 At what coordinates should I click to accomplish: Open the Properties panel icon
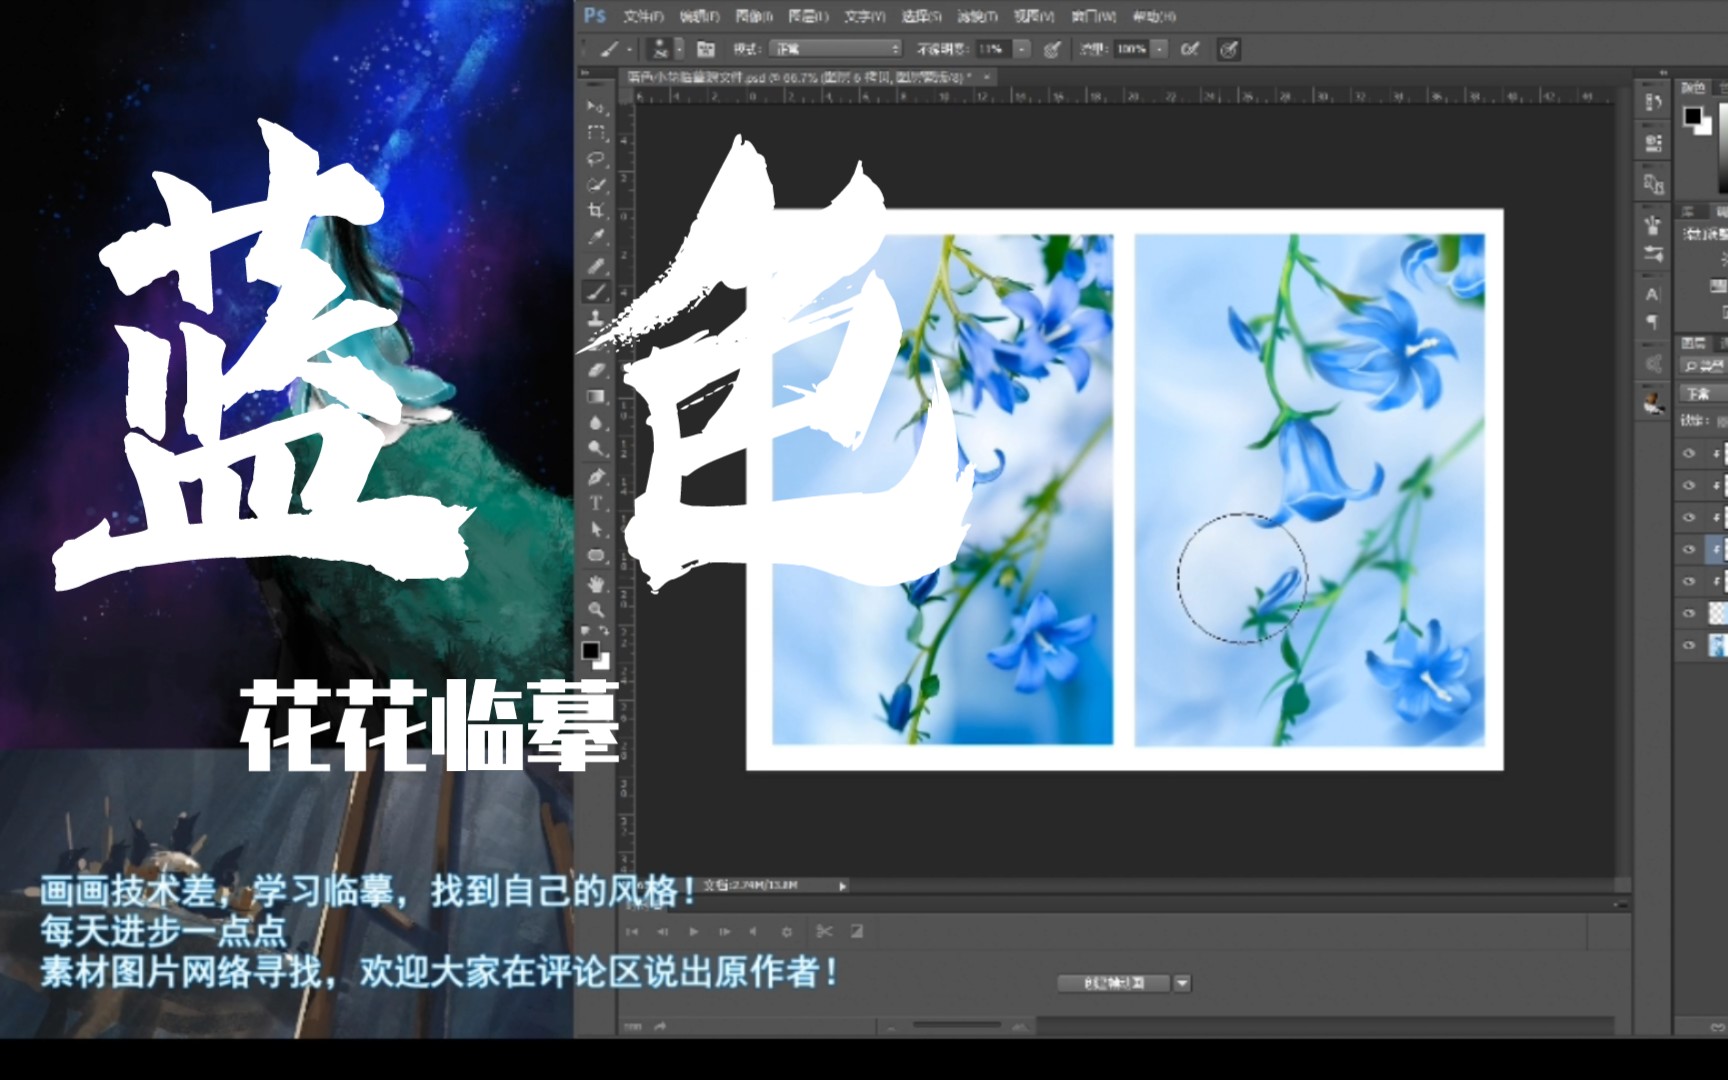pos(1652,143)
